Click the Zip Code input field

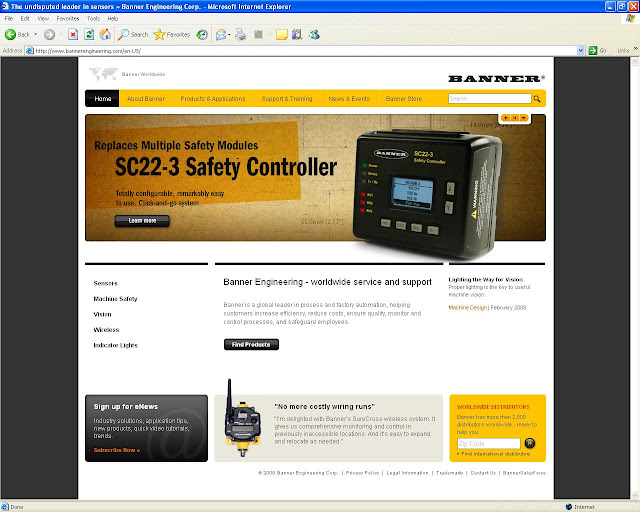coord(489,443)
